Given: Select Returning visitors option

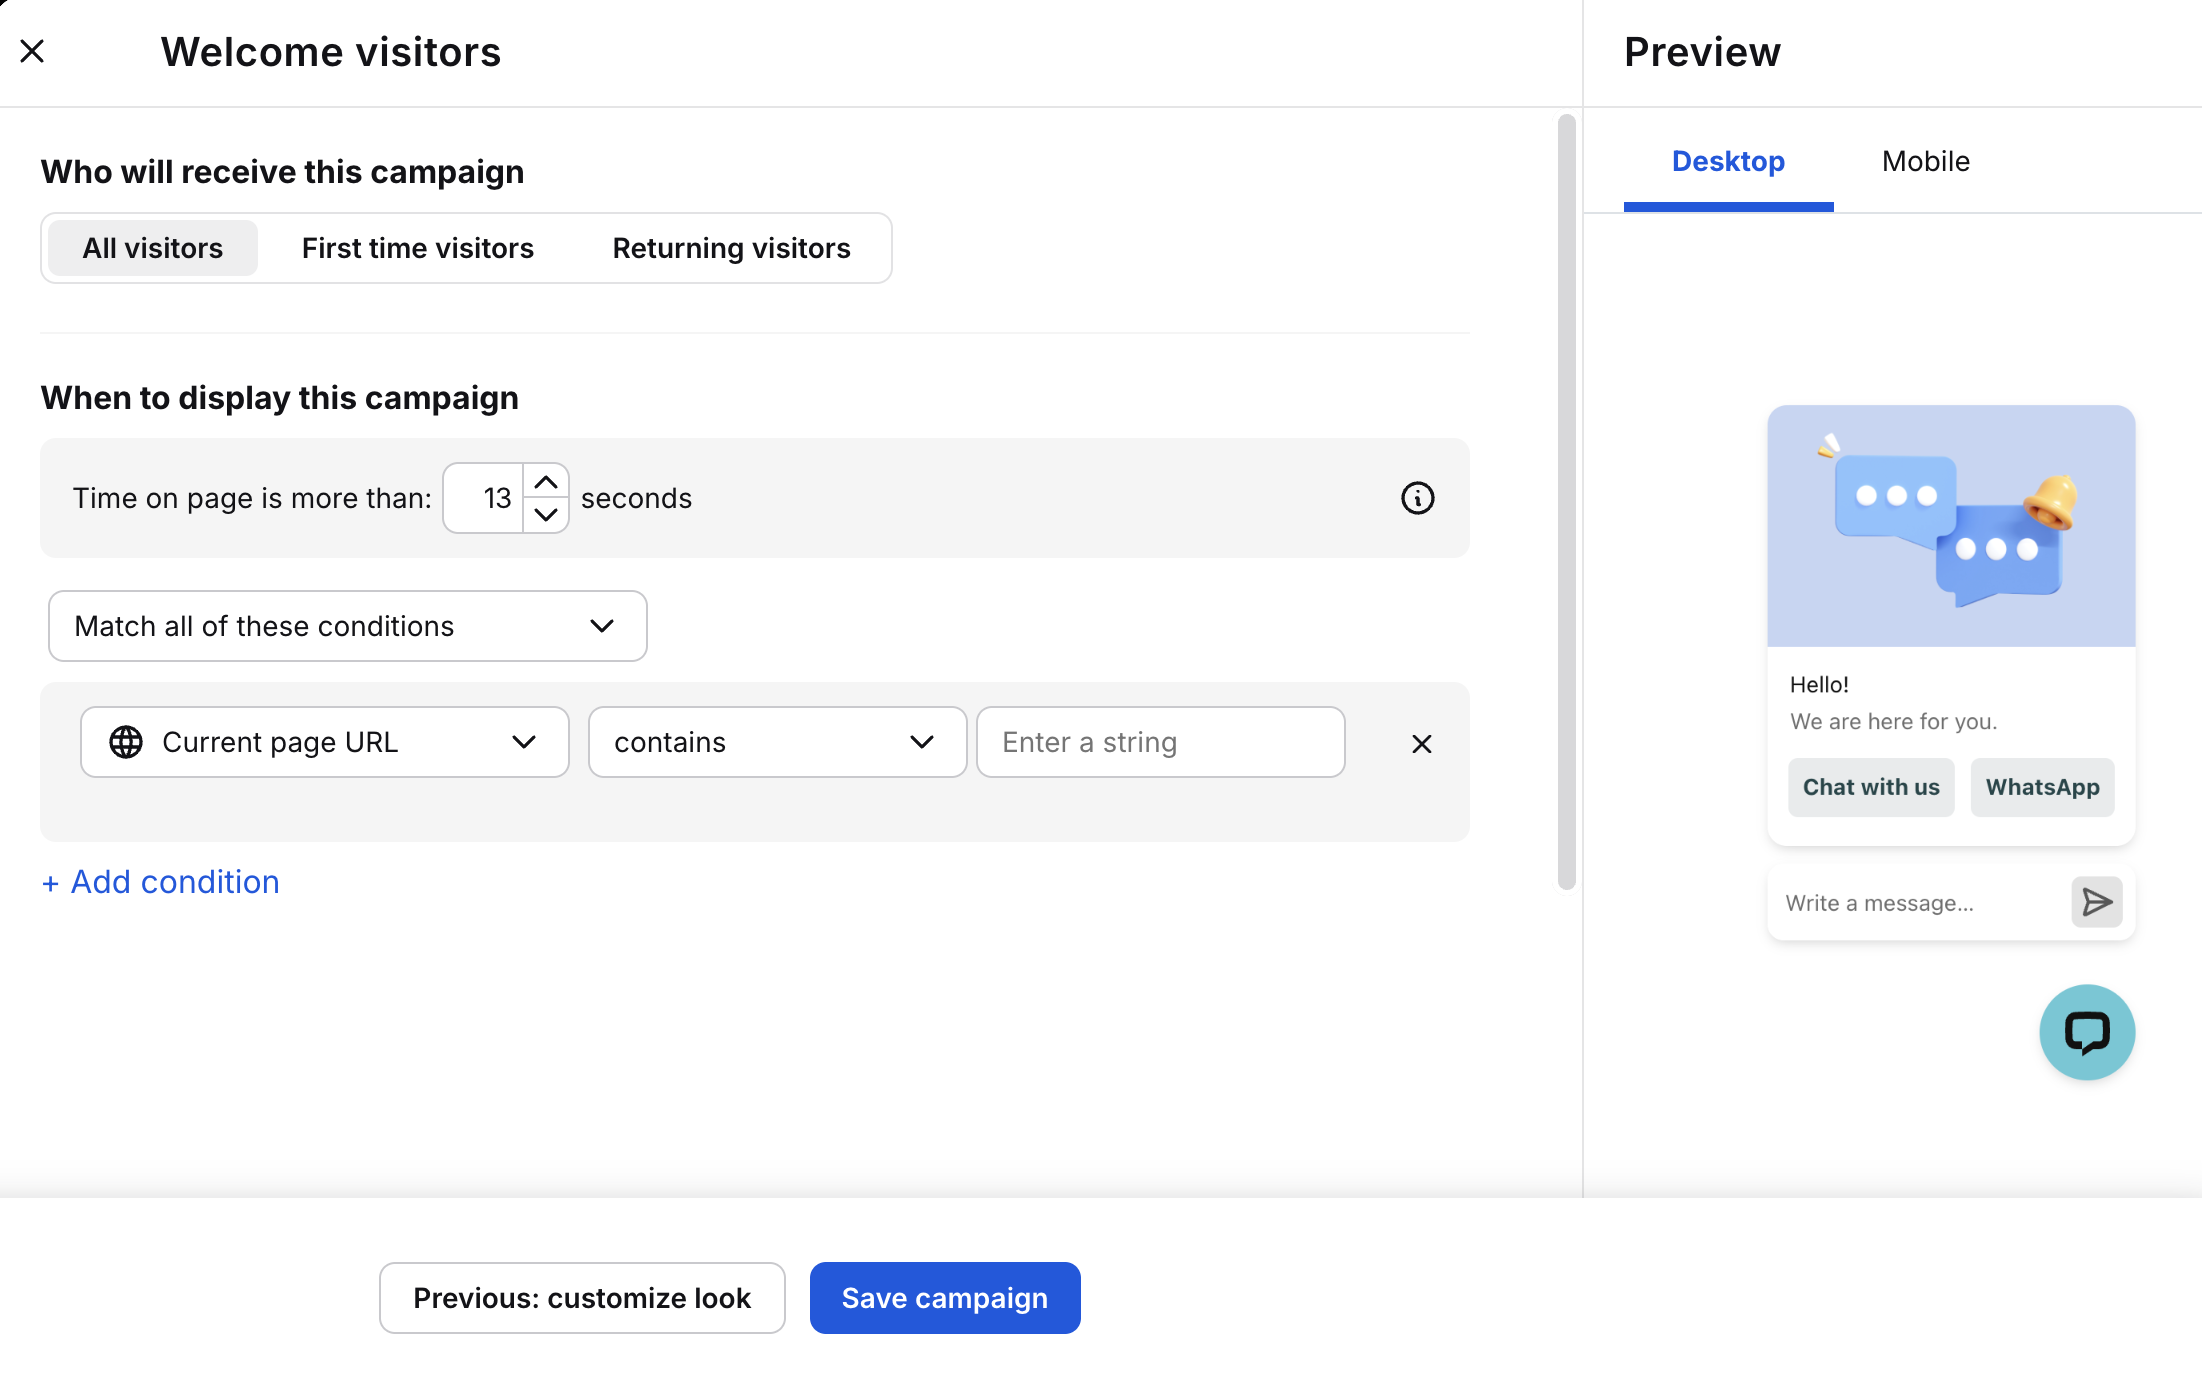Looking at the screenshot, I should click(x=731, y=248).
